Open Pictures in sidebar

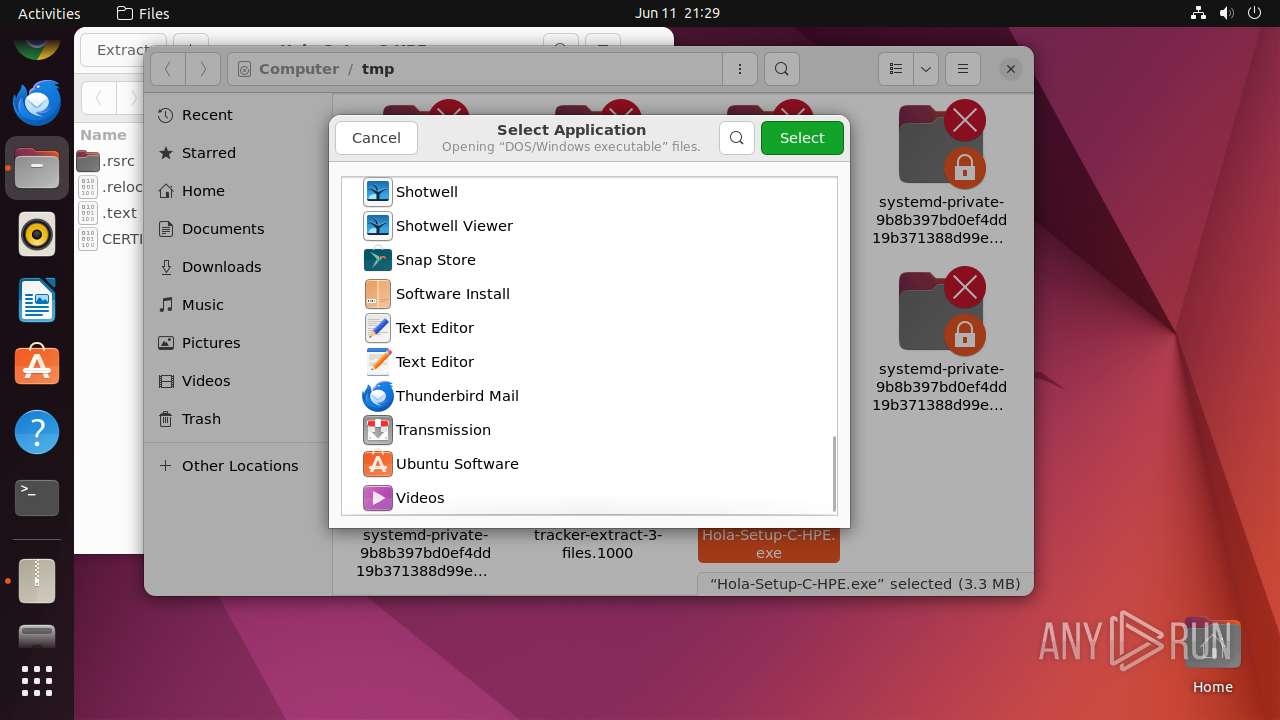[x=238, y=343]
